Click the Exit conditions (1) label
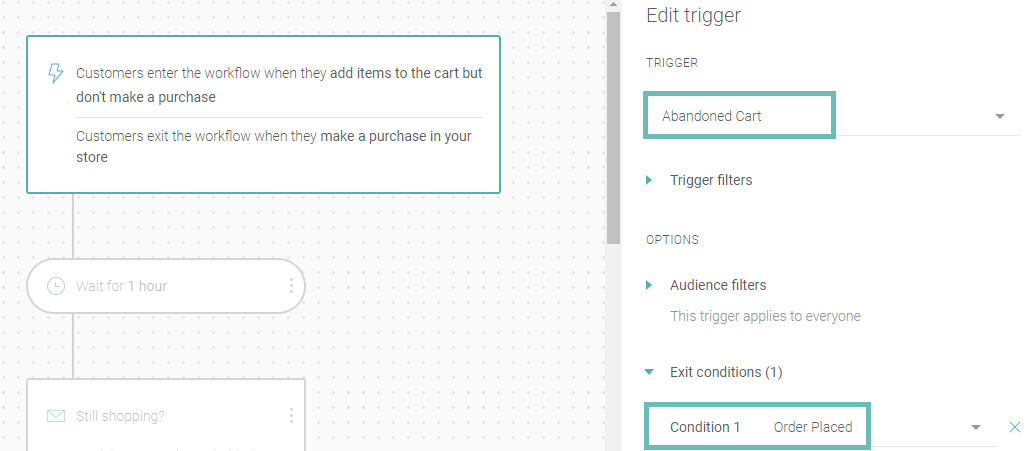Viewport: 1036px width, 451px height. click(726, 372)
